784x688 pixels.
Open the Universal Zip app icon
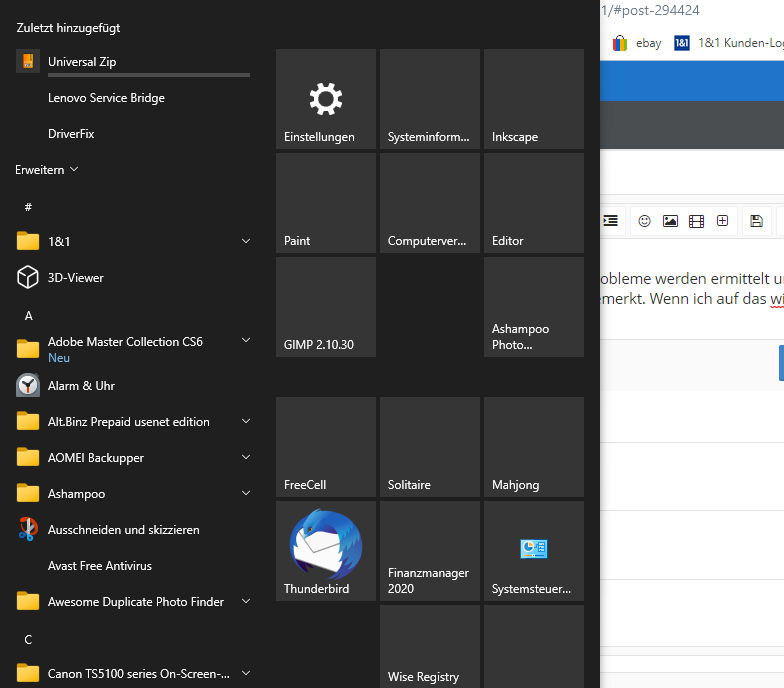click(x=28, y=62)
